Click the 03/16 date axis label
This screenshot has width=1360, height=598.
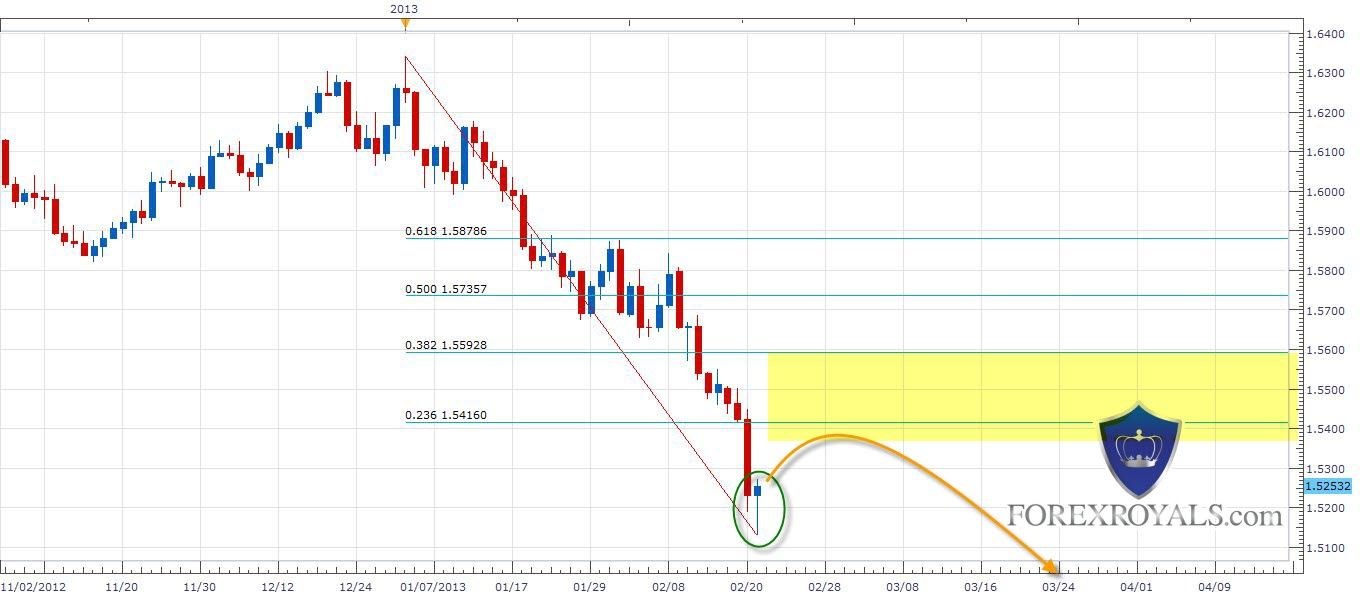980,586
